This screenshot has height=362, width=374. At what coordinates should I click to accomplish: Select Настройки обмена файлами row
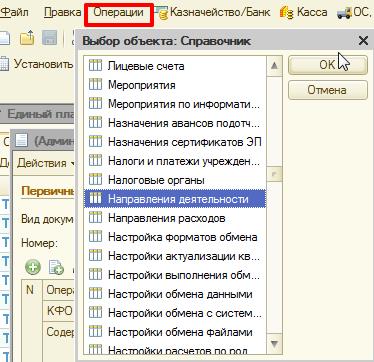coord(175,332)
